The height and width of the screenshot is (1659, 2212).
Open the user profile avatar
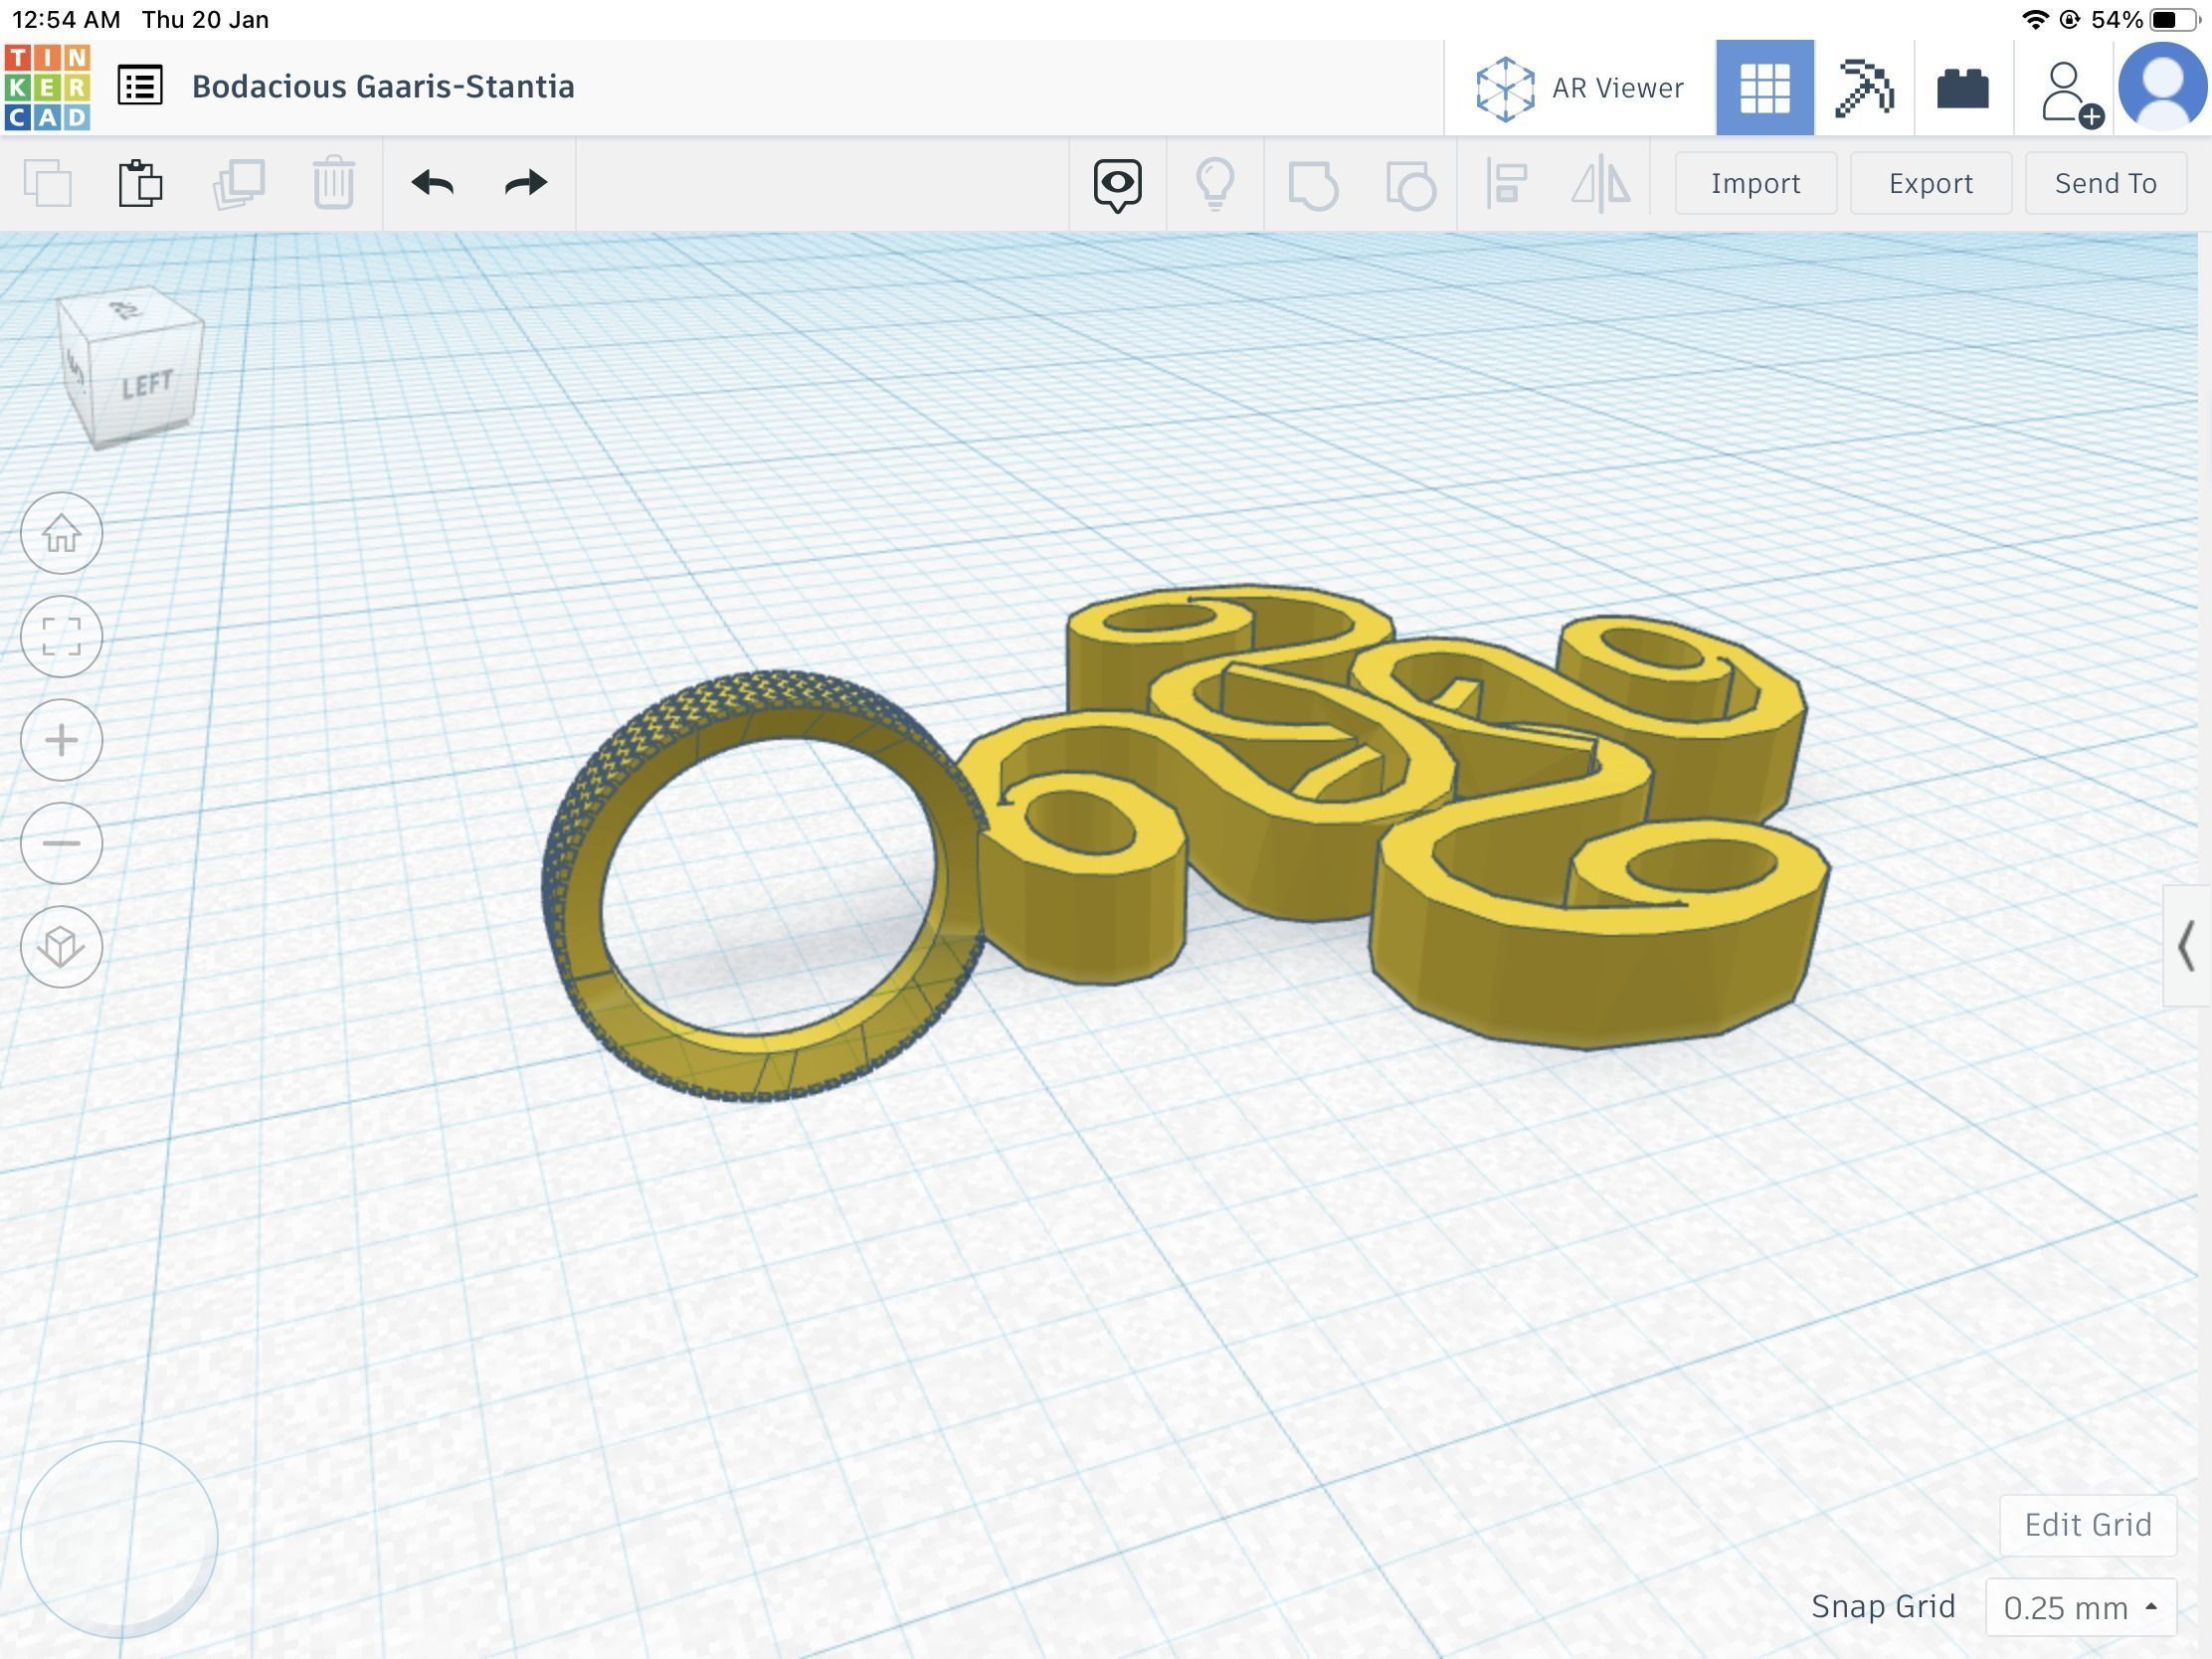pyautogui.click(x=2162, y=88)
